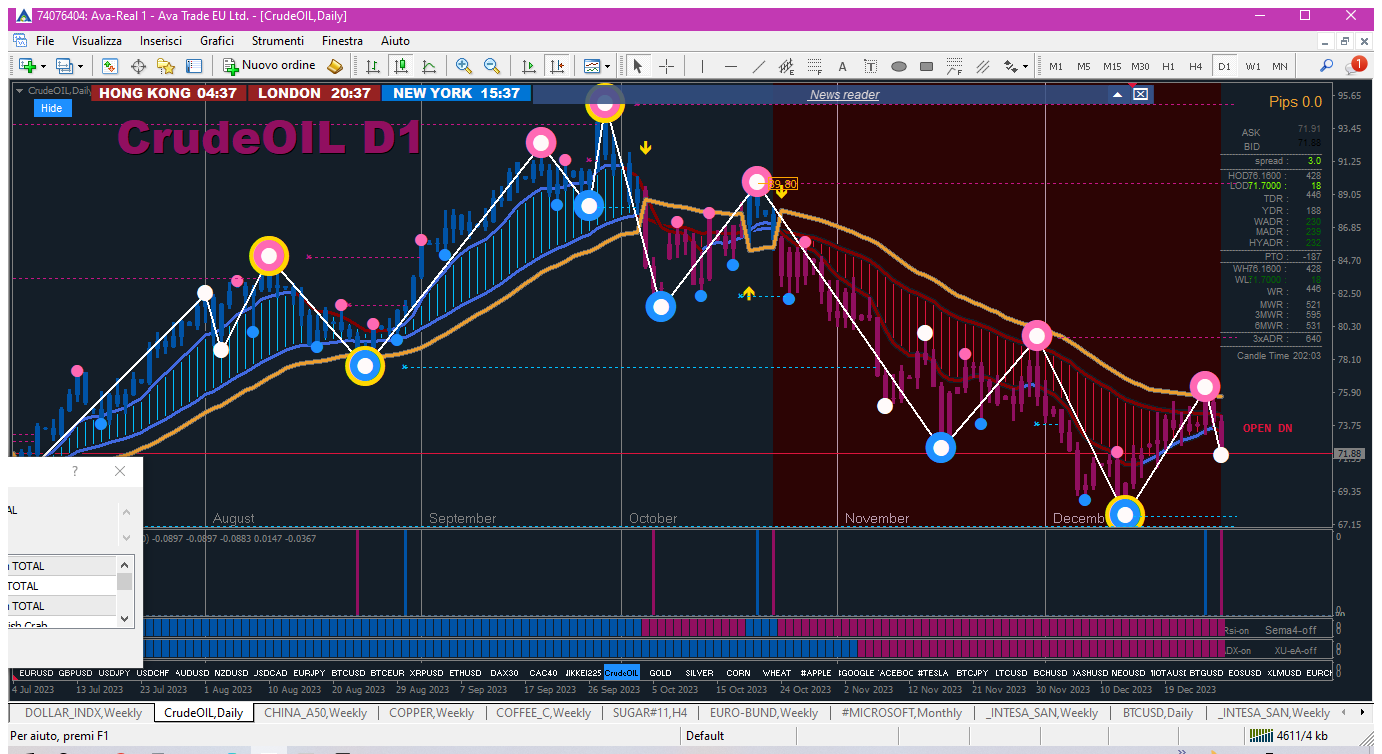The image size is (1382, 754).
Task: Select the EURUSD symbol button
Action: (x=36, y=673)
